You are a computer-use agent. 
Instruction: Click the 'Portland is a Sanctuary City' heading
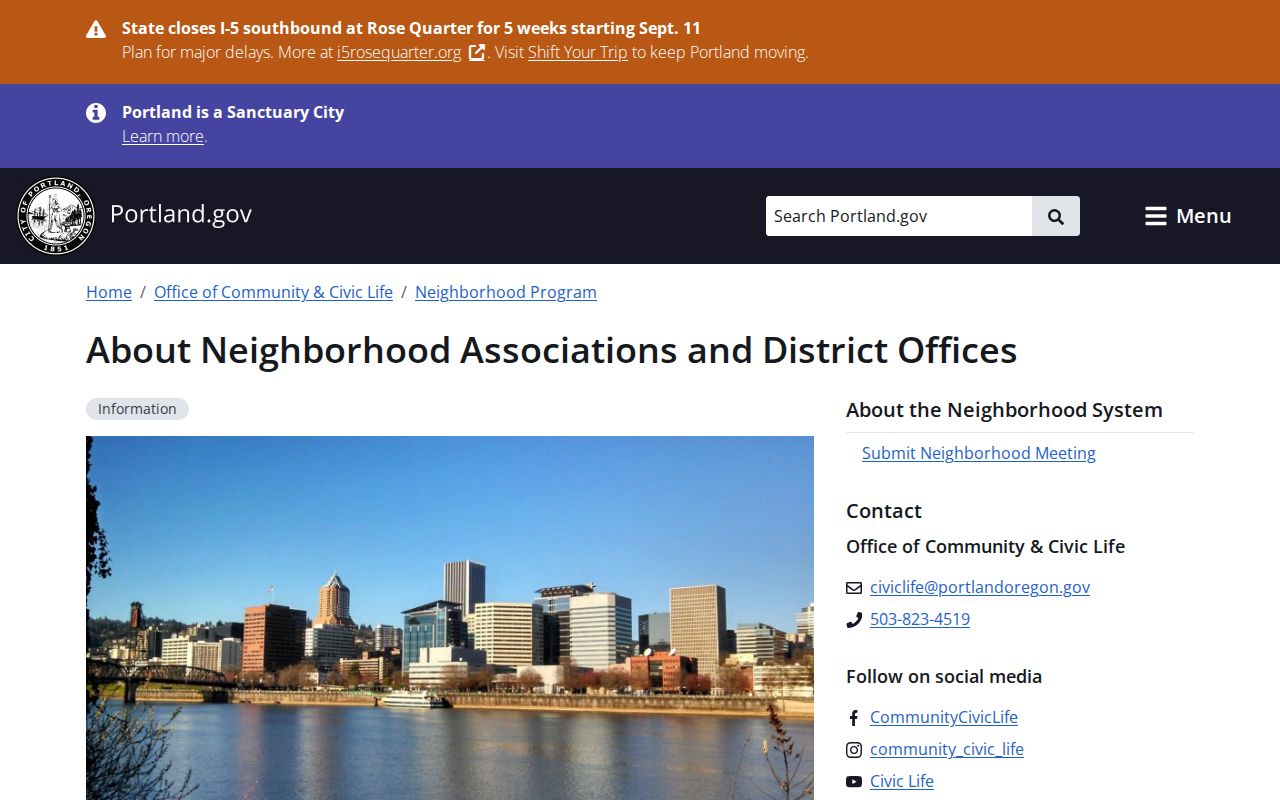[x=233, y=112]
